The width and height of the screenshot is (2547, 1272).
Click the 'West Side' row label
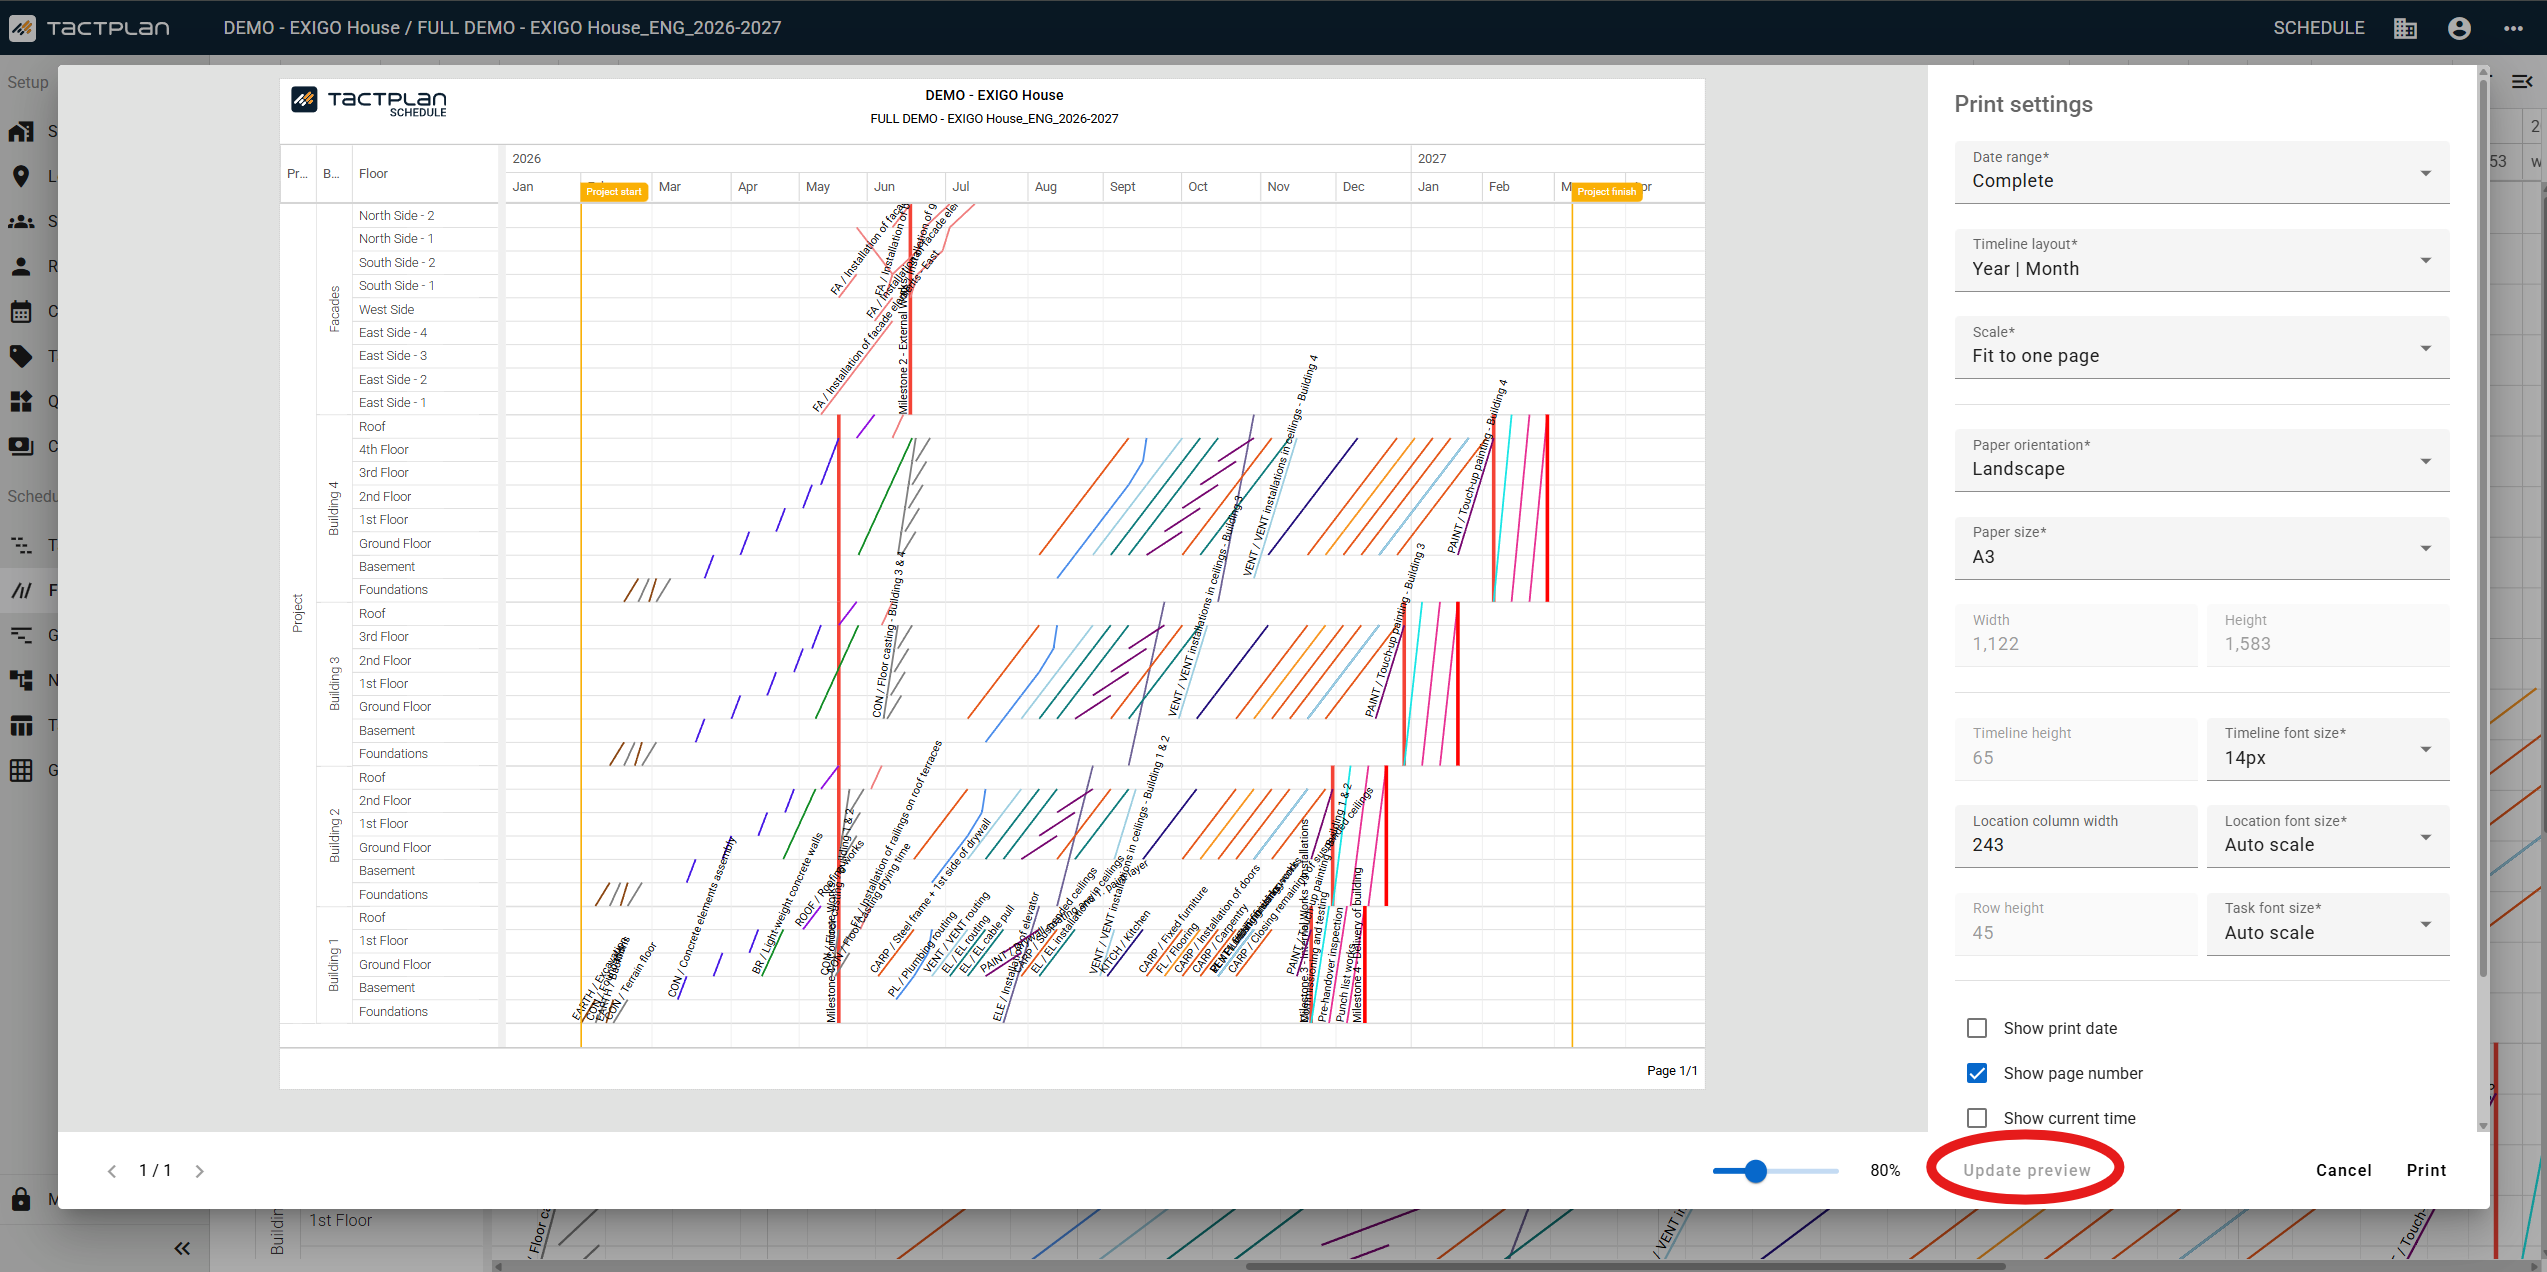pyautogui.click(x=387, y=310)
